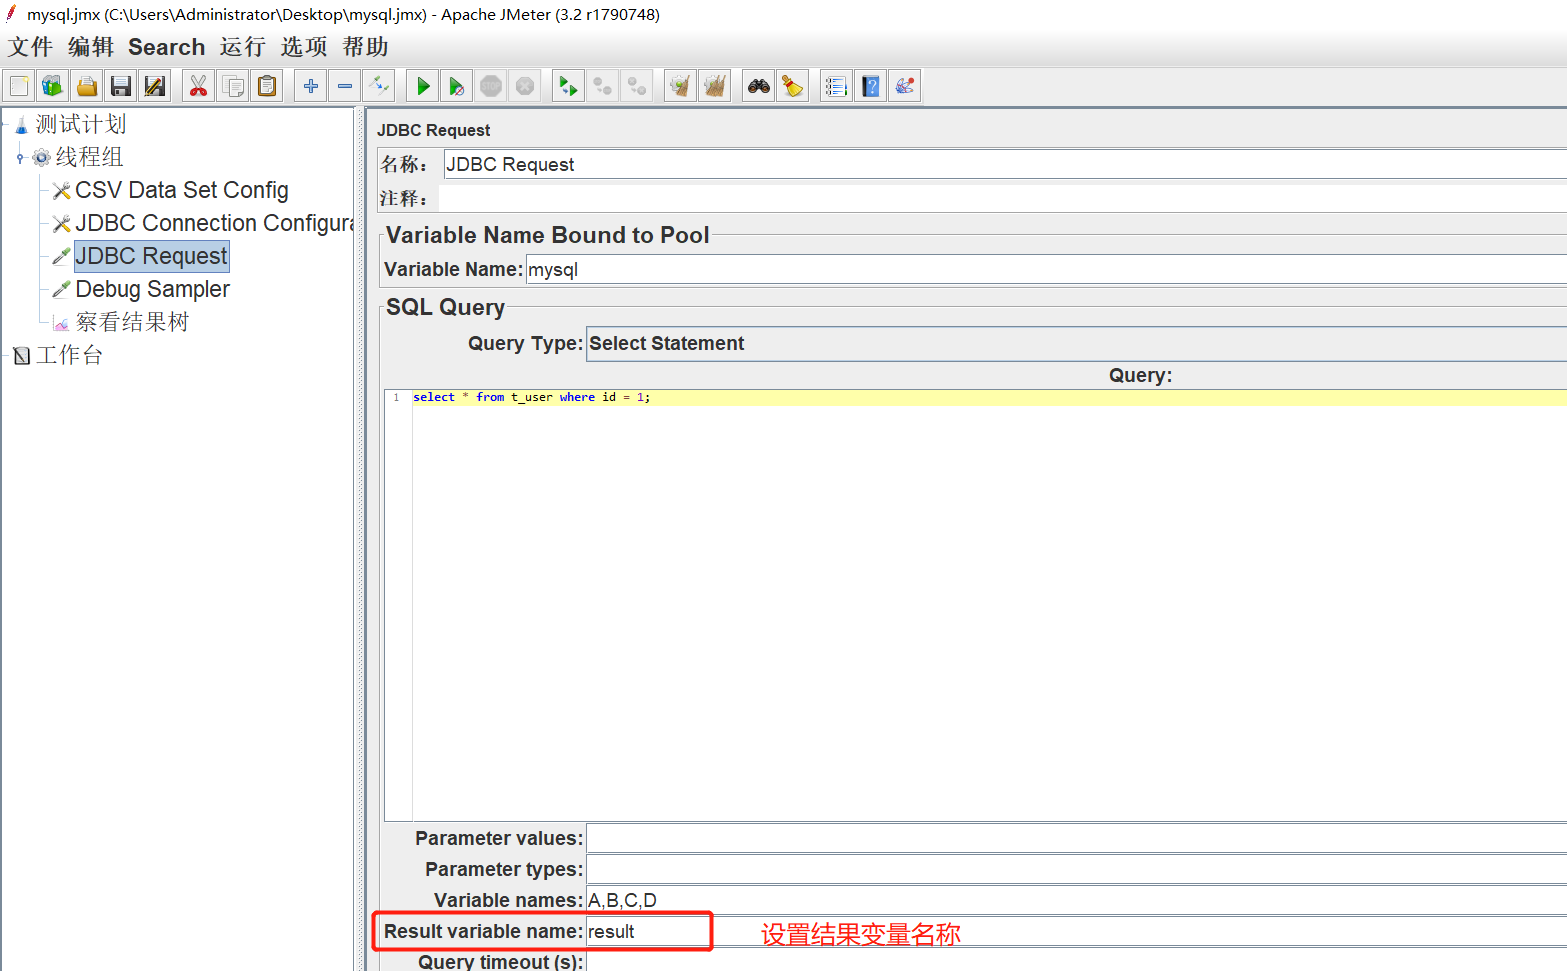Click the 注释 comments field
The width and height of the screenshot is (1567, 971).
(x=1002, y=198)
